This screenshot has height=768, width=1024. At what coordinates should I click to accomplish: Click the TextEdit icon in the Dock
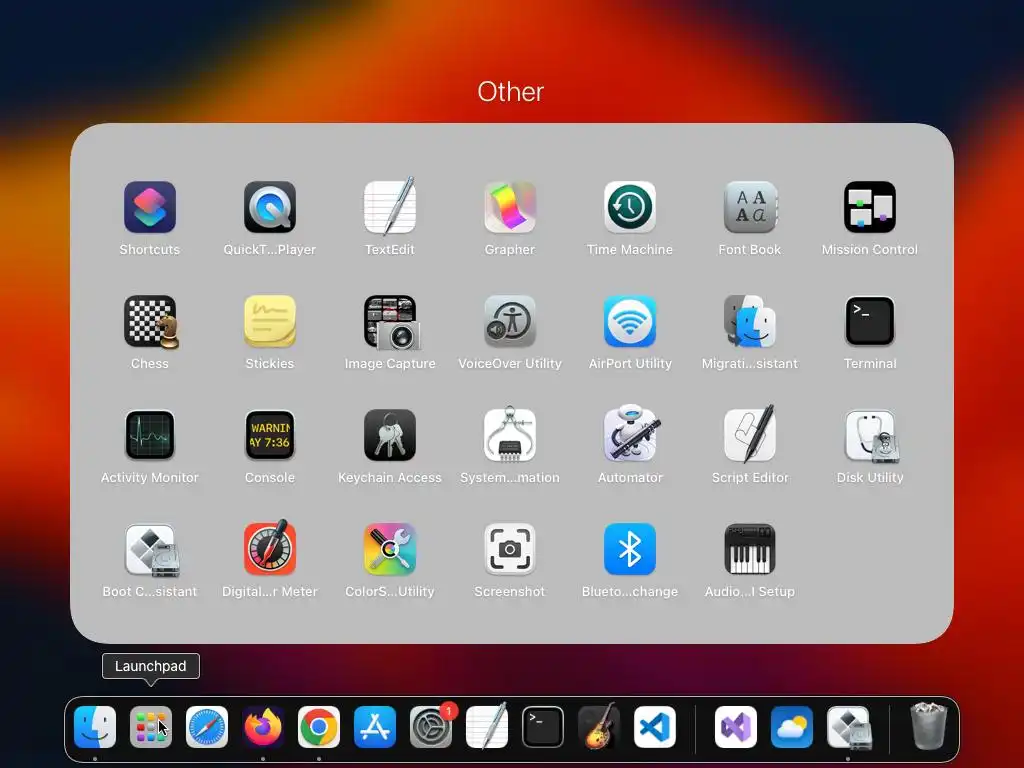tap(487, 726)
